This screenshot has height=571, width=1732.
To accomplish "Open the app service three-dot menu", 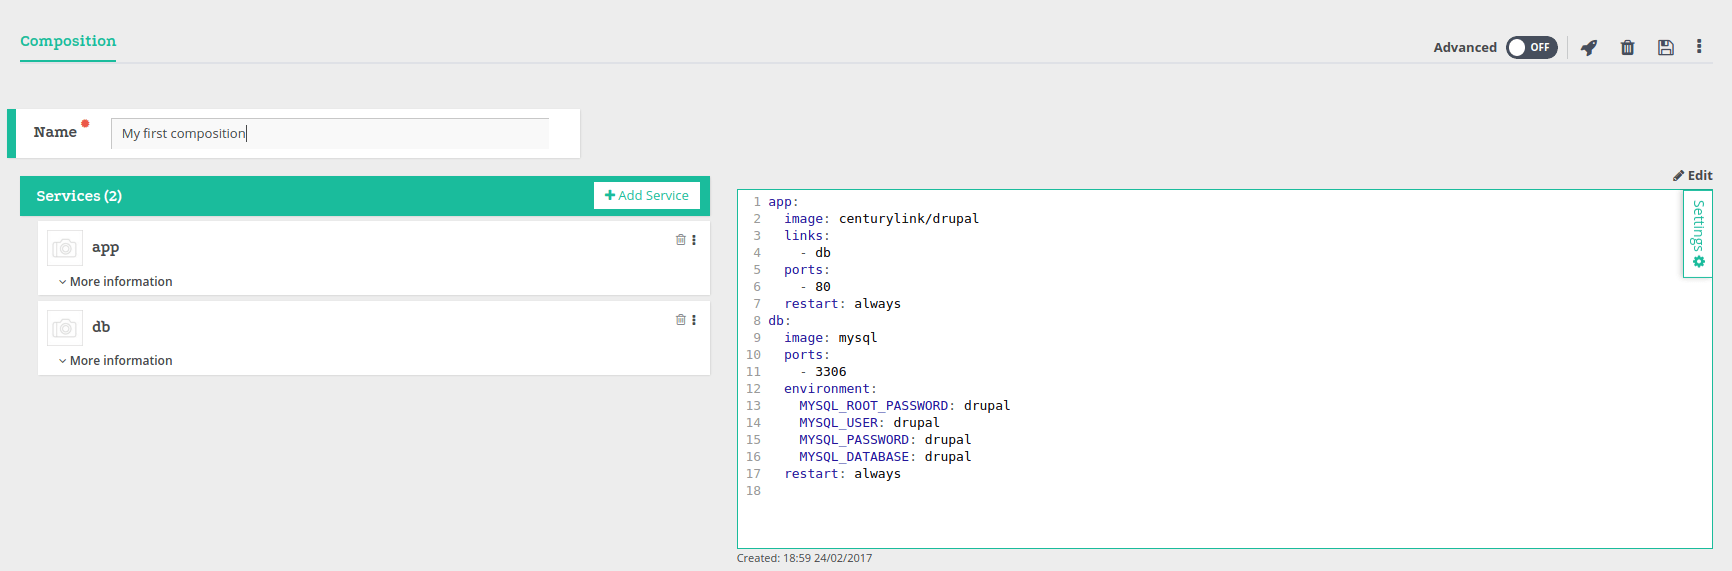I will (x=694, y=240).
